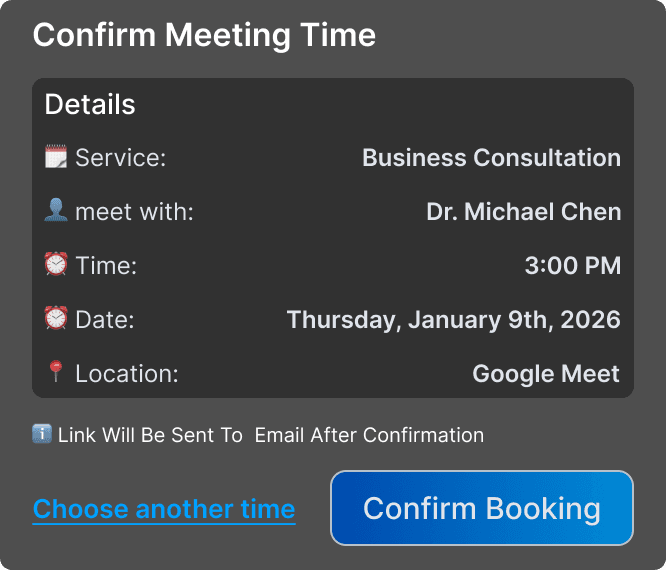Click the notepad icon beside Service

point(56,157)
